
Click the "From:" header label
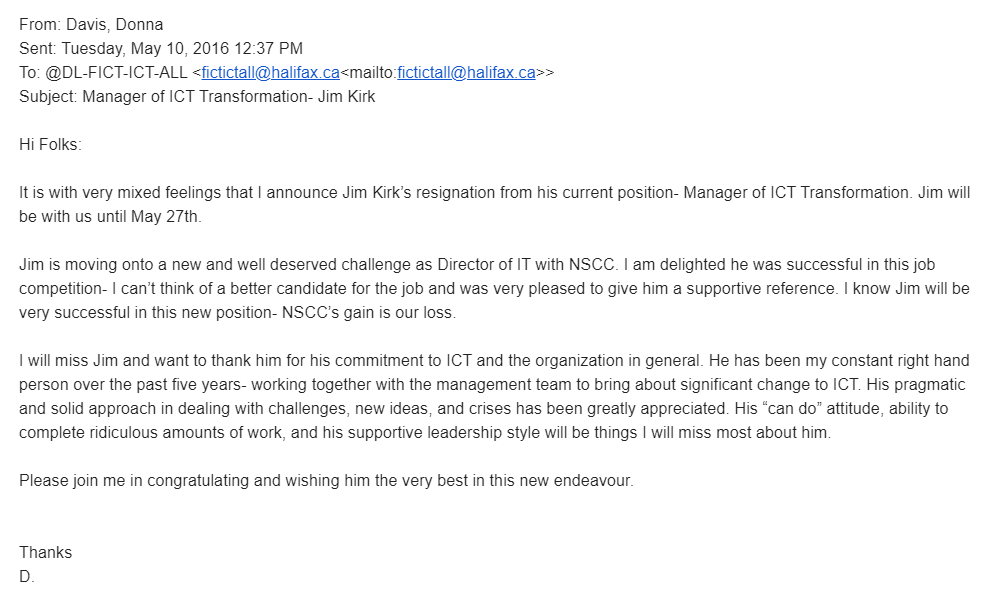pos(39,24)
